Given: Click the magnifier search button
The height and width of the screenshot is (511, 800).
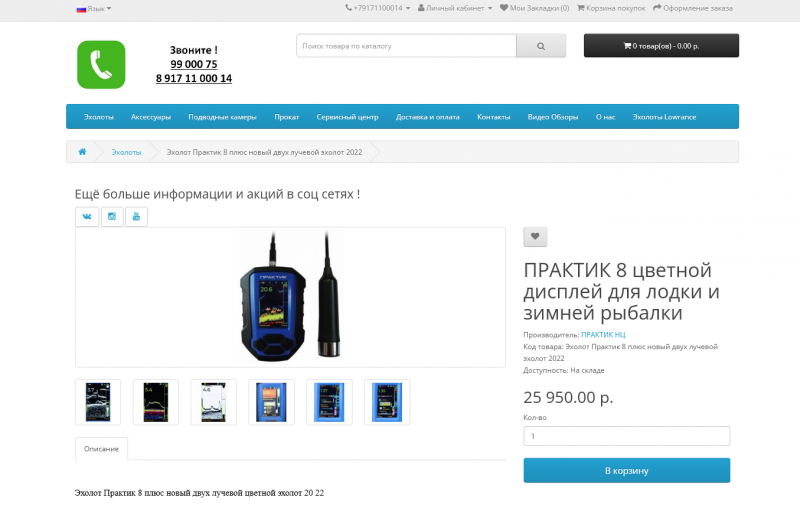Looking at the screenshot, I should pyautogui.click(x=541, y=46).
